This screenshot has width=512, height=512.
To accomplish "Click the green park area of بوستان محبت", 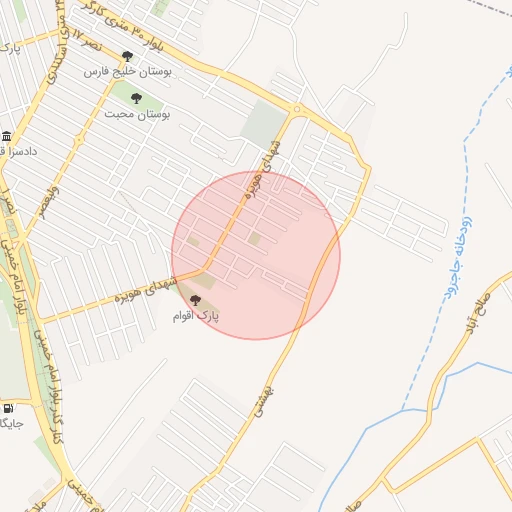I will pos(136,98).
